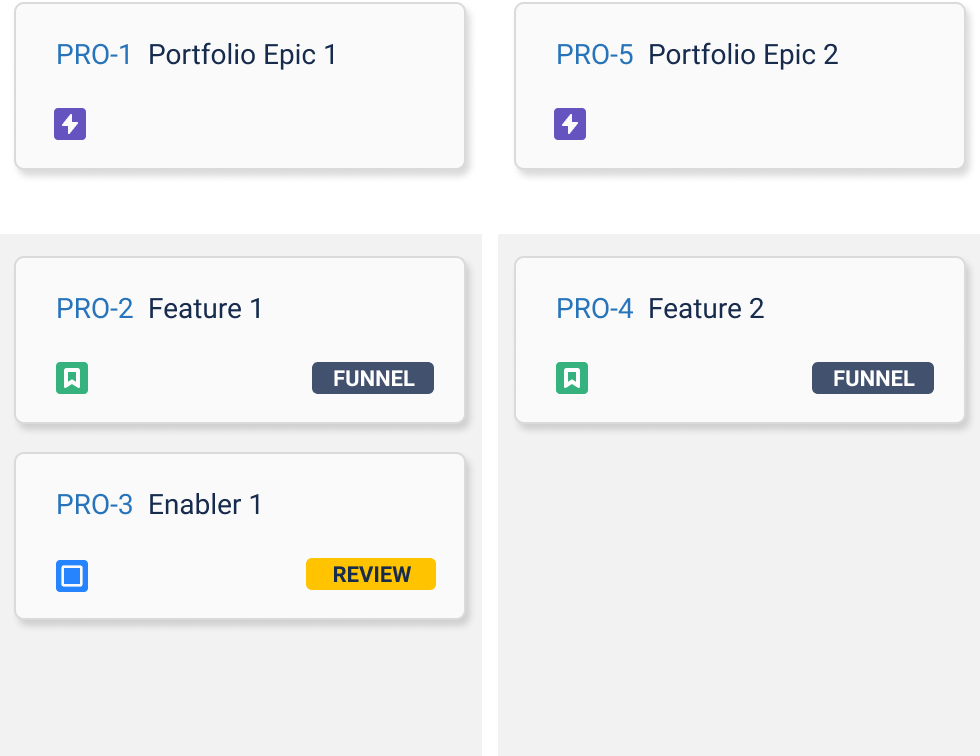
Task: Select the Portfolio Epic 1 title
Action: [242, 55]
